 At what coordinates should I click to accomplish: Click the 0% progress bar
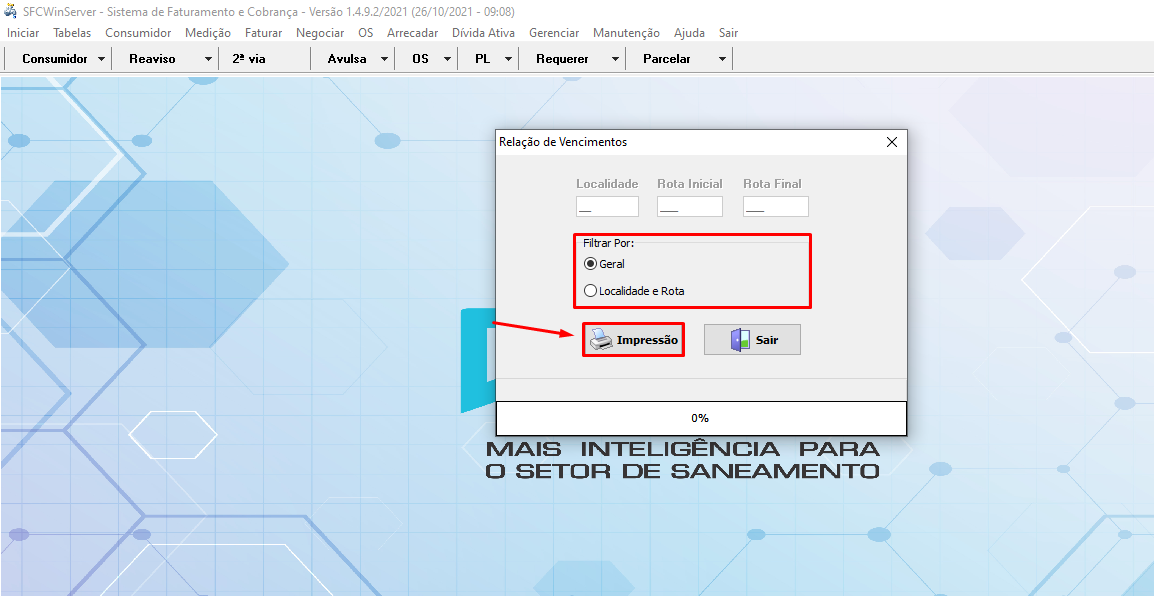(700, 418)
